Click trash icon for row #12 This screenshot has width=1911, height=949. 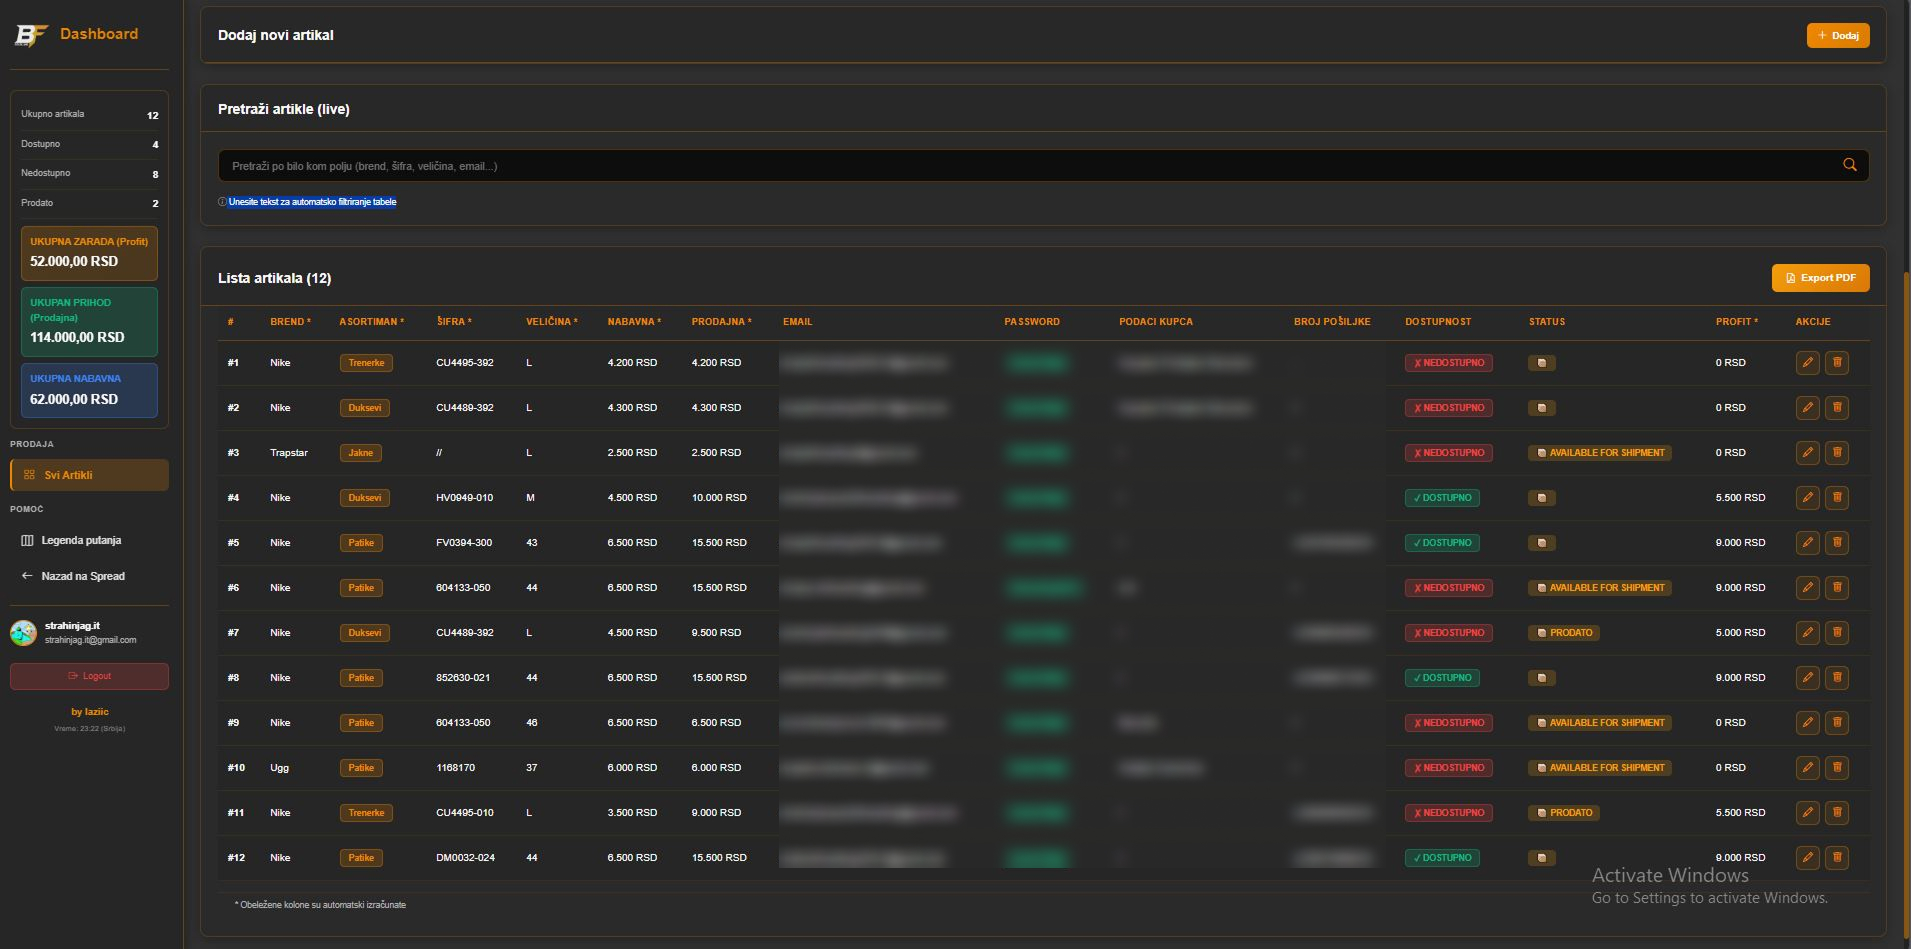point(1837,858)
